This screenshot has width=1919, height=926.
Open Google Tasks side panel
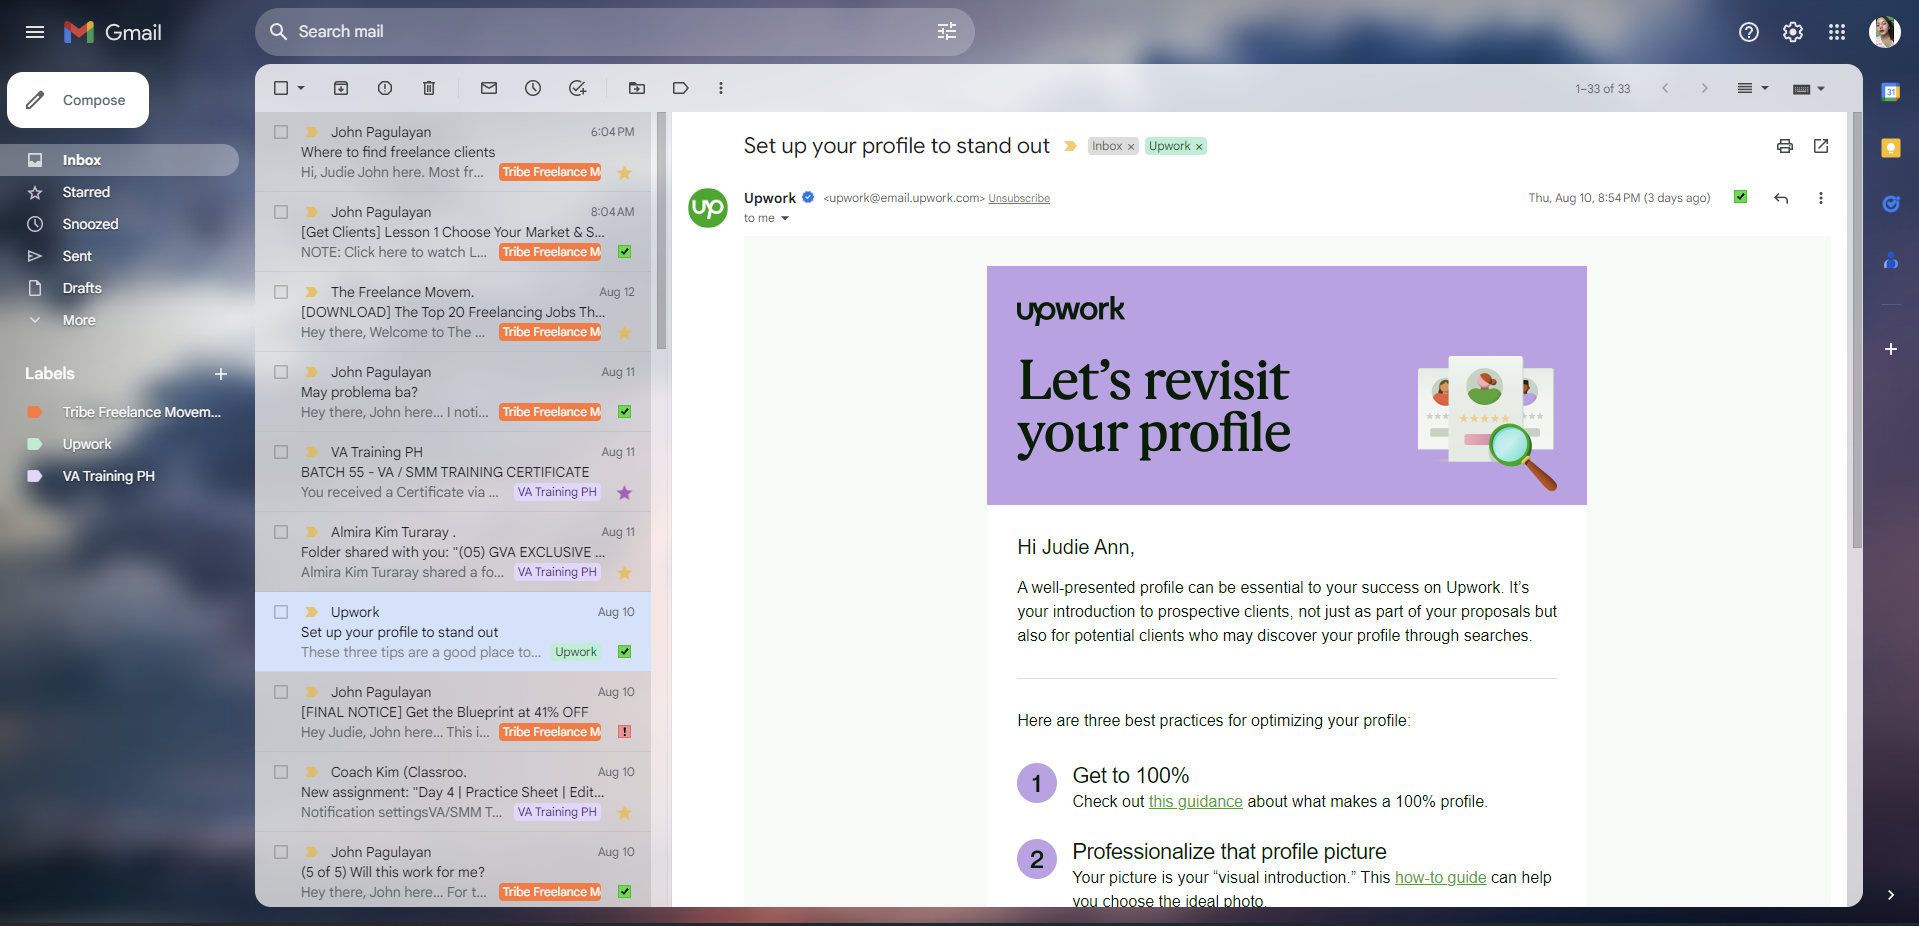tap(1891, 204)
